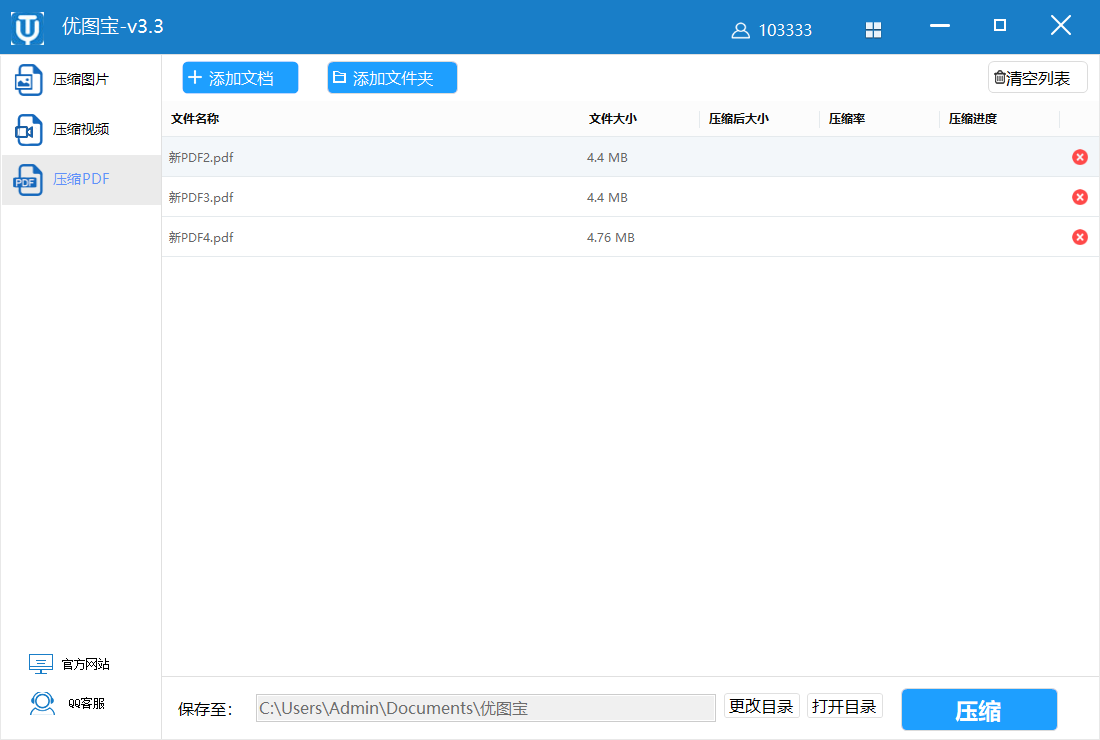Click the 添加文件夹 button
This screenshot has width=1100, height=740.
point(392,77)
